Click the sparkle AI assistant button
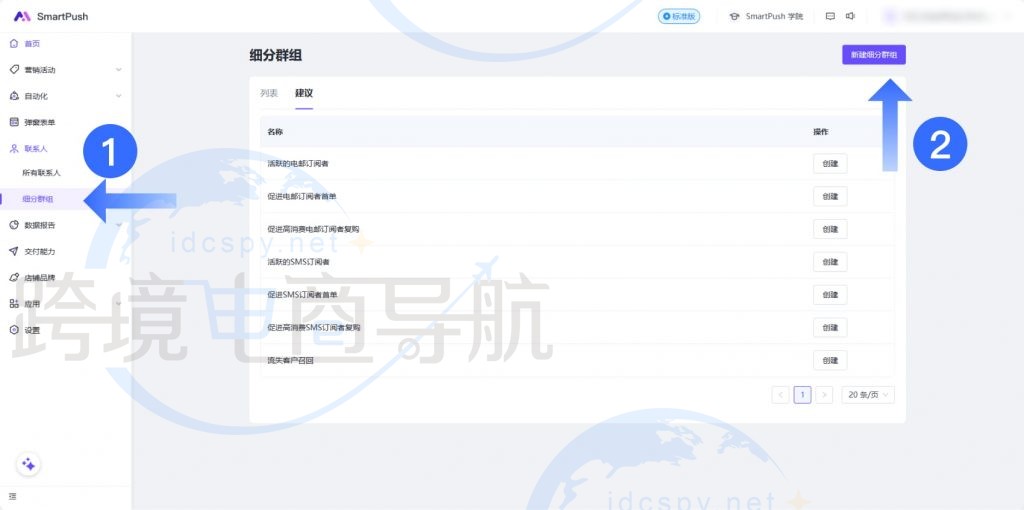Image resolution: width=1024 pixels, height=510 pixels. pos(28,464)
